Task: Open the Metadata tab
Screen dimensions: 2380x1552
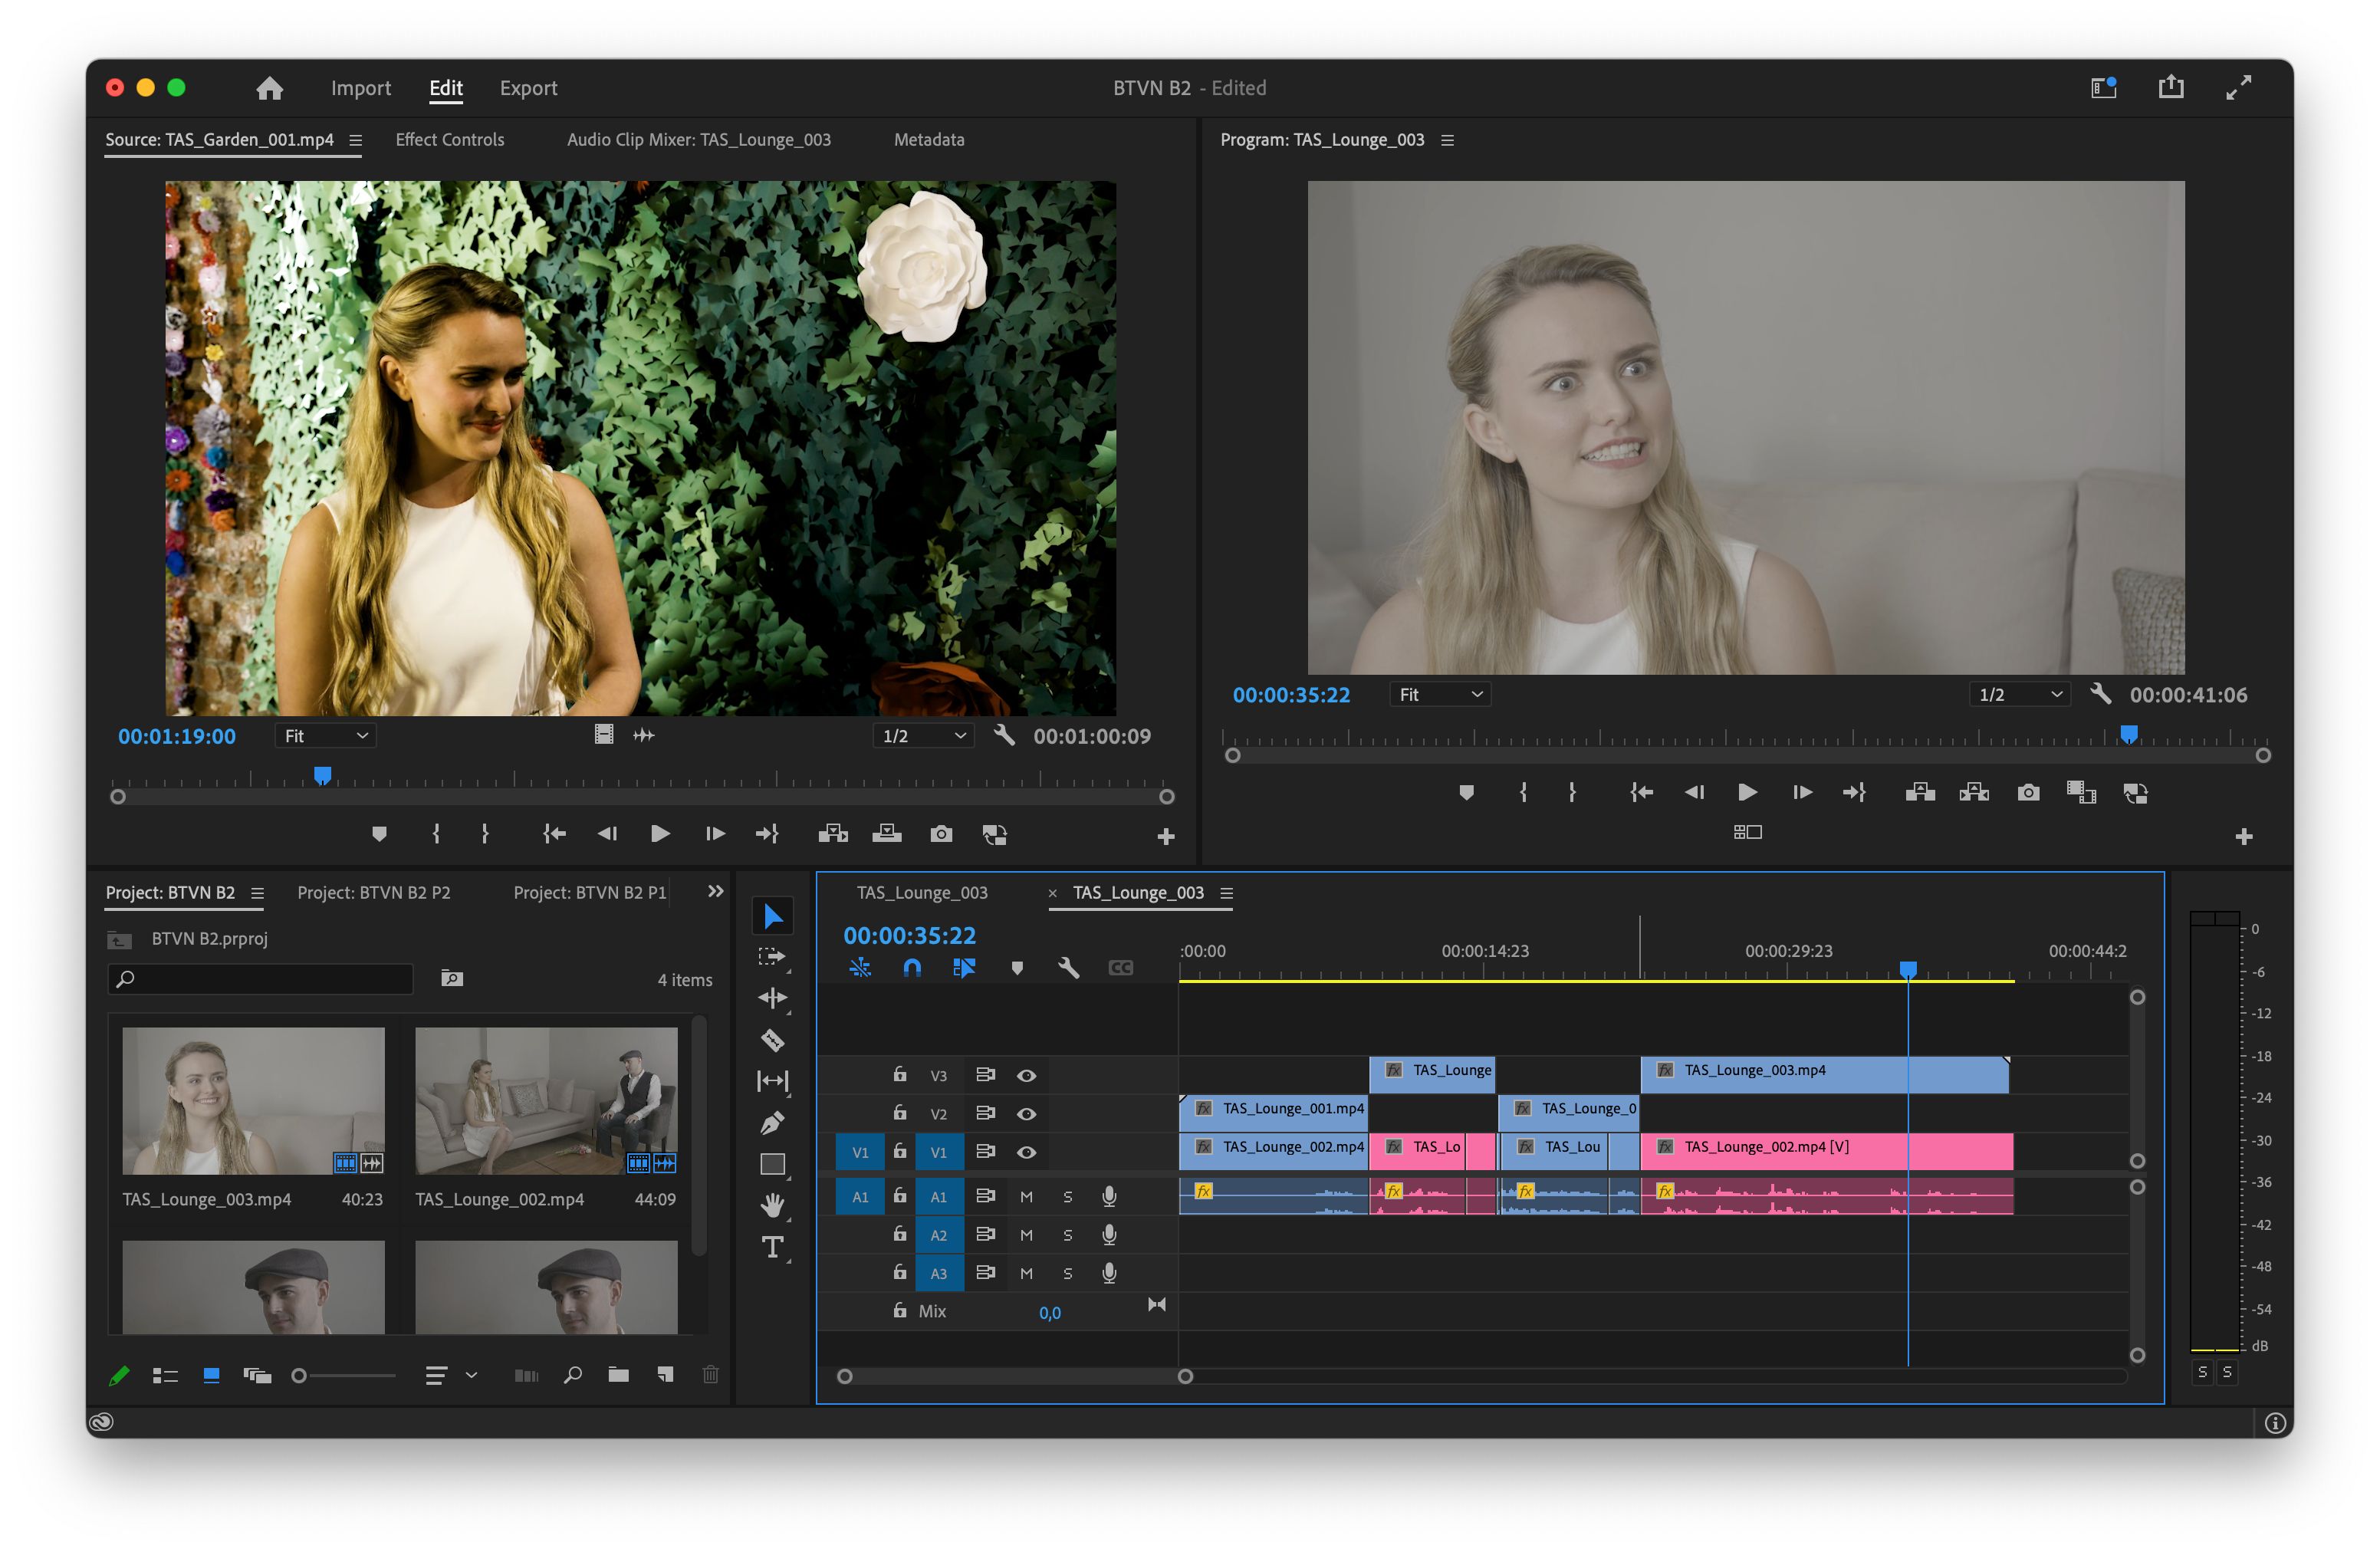Action: coord(929,140)
